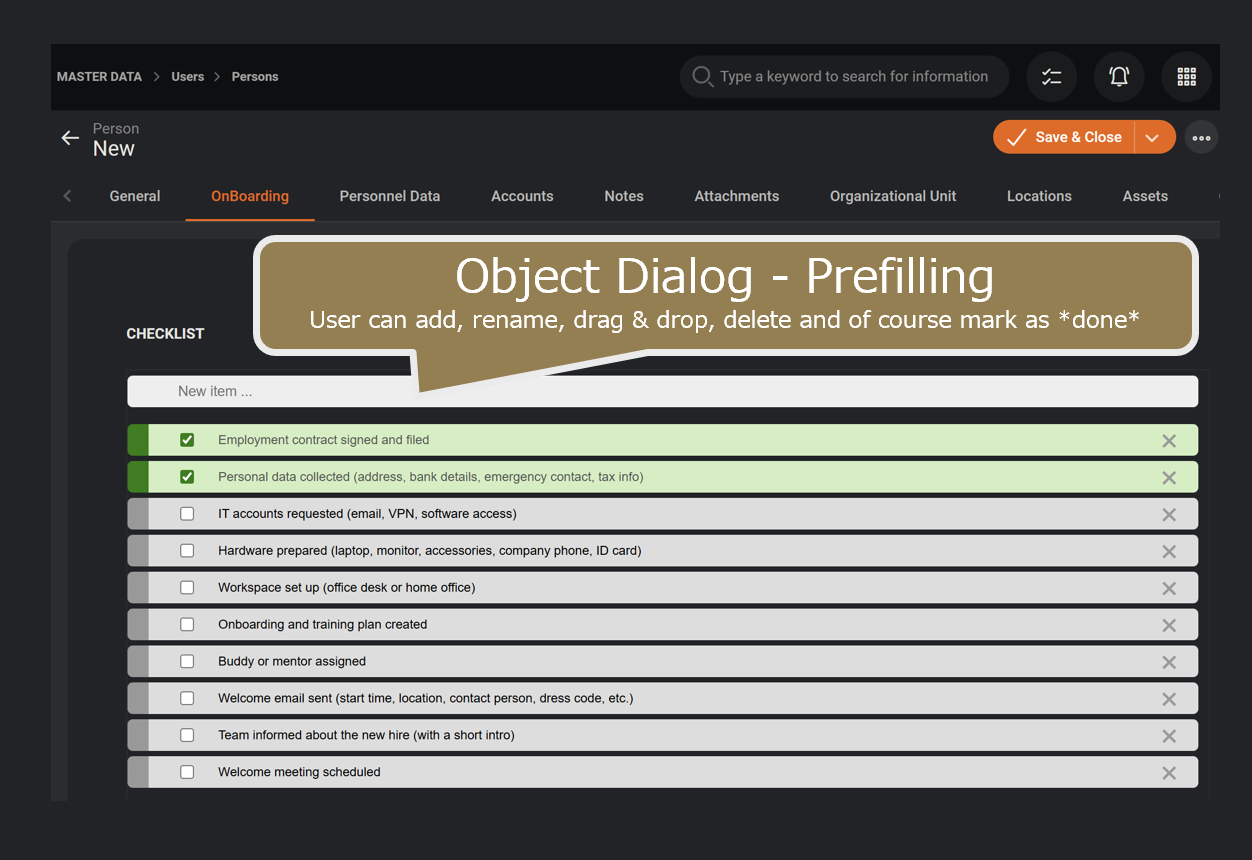Open the Personnel Data tab
The height and width of the screenshot is (860, 1252).
click(390, 196)
